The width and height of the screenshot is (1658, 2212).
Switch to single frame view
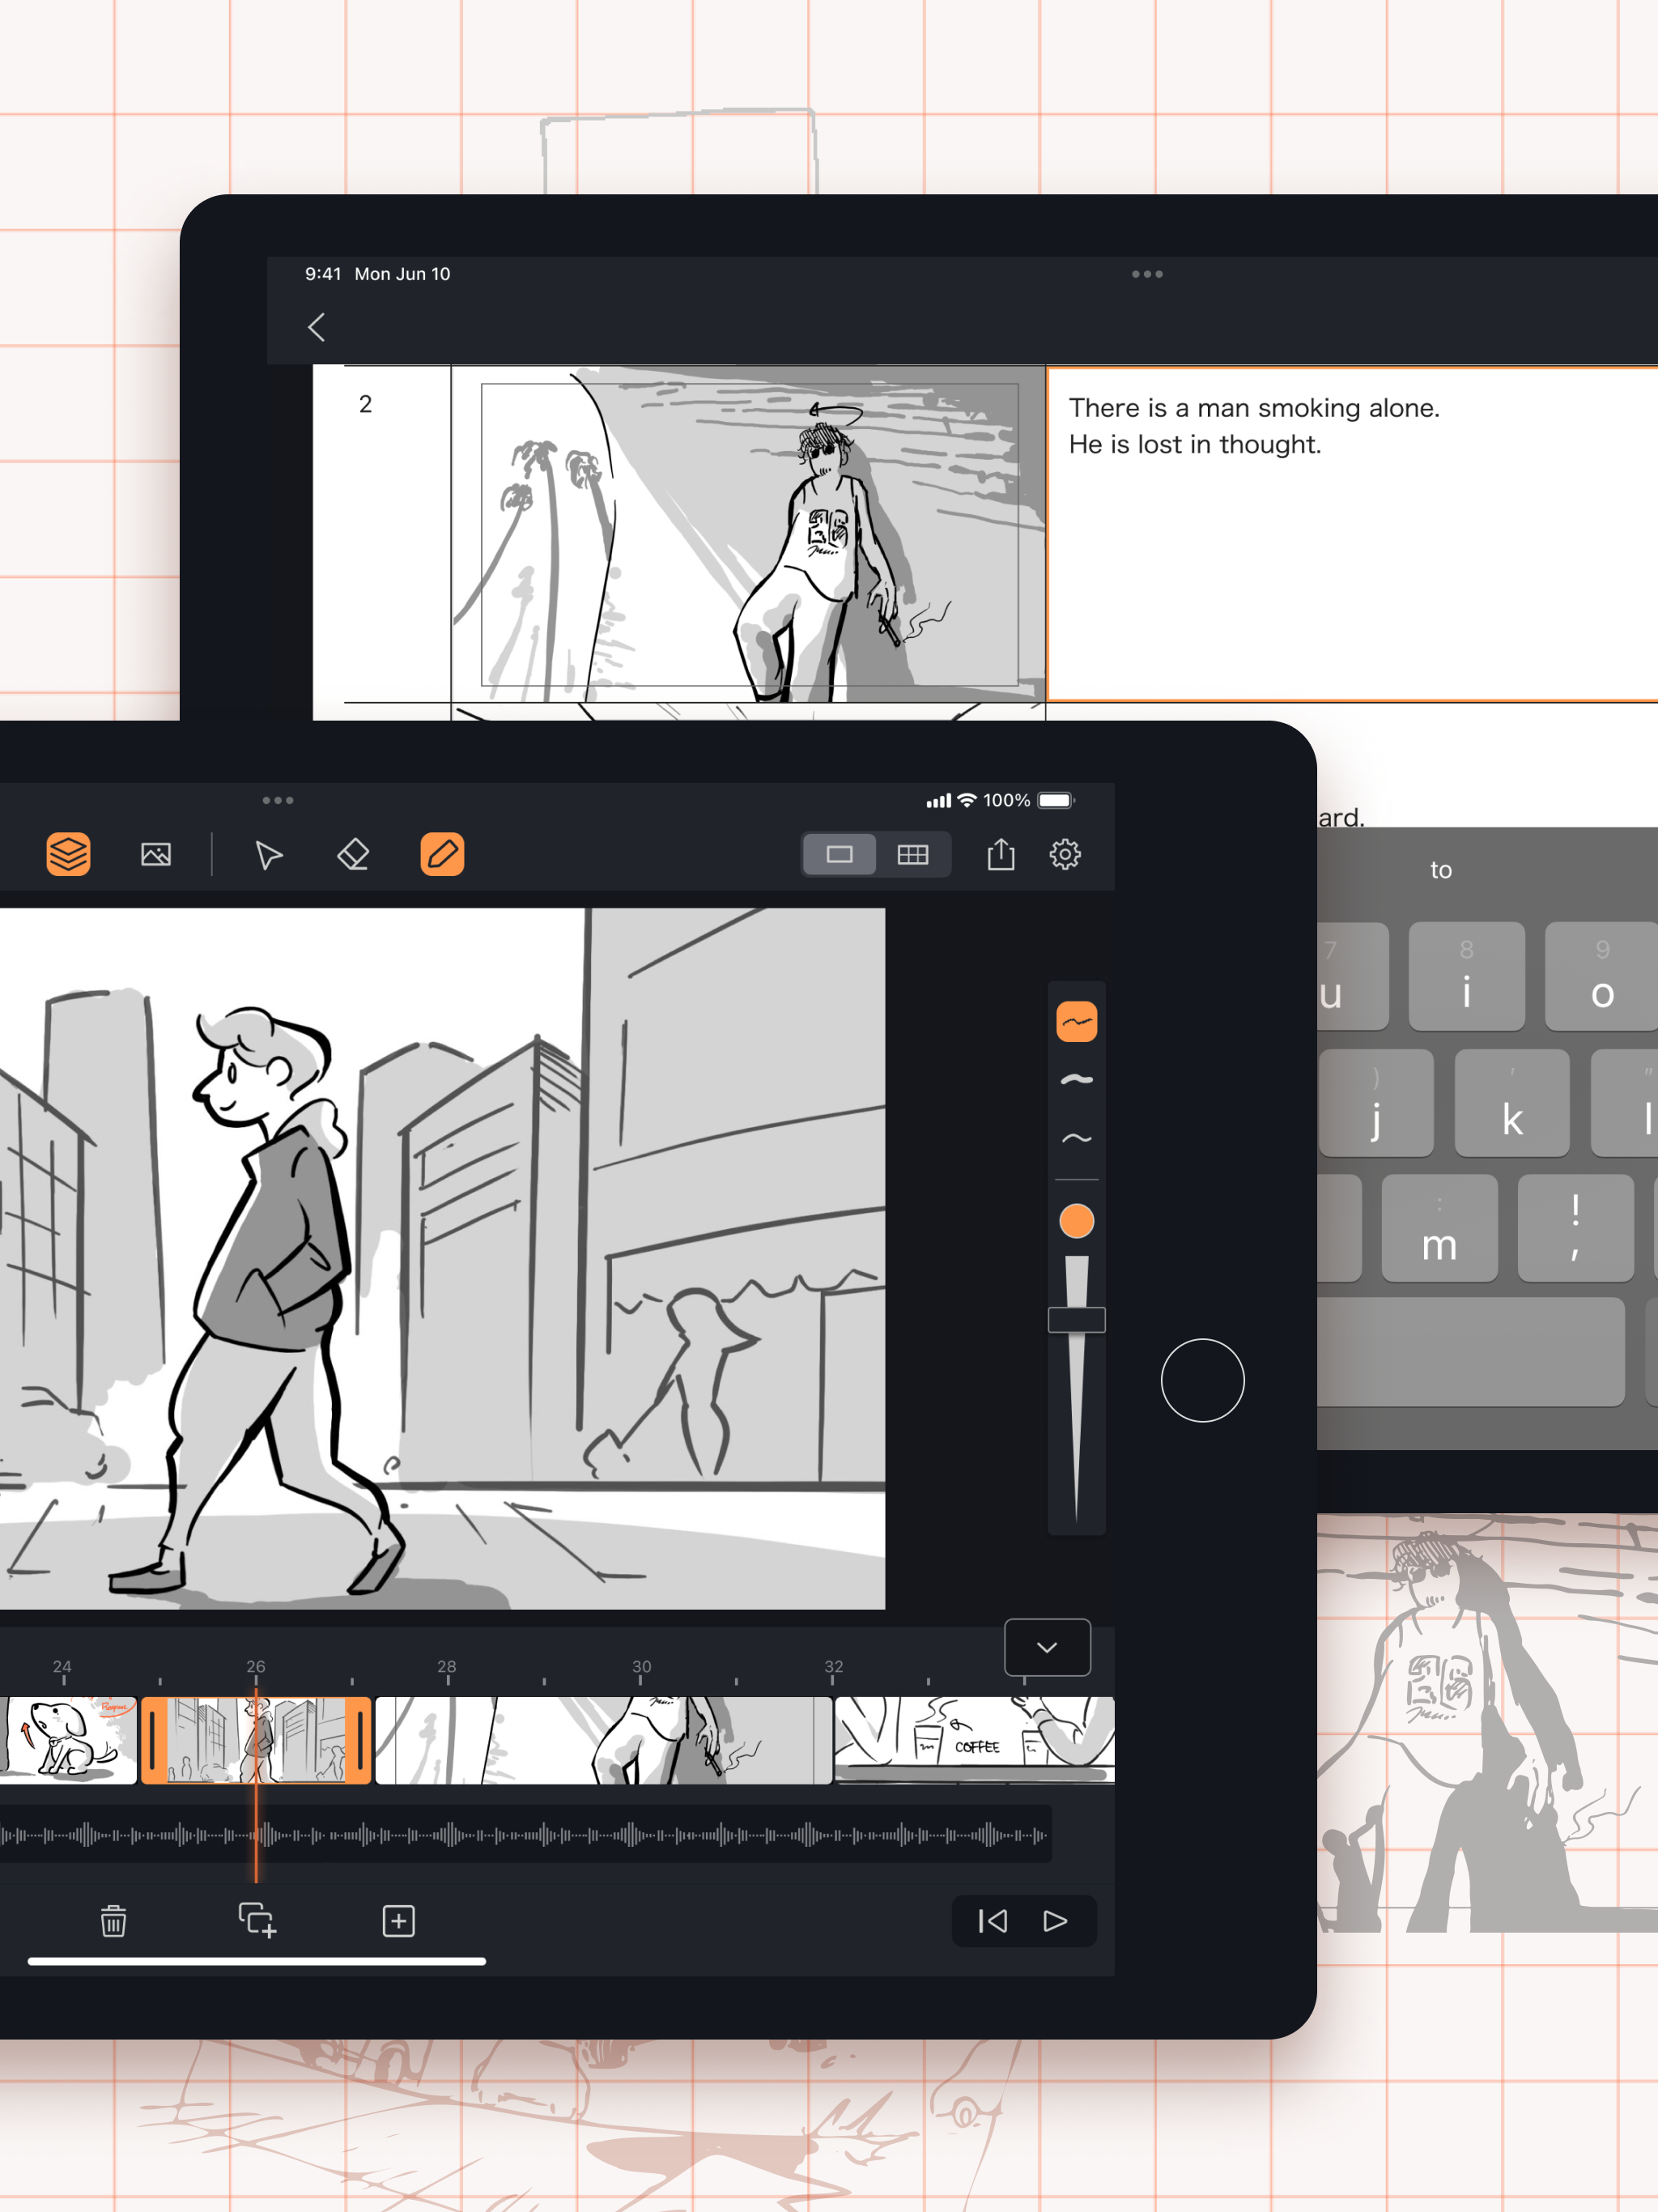pyautogui.click(x=839, y=854)
